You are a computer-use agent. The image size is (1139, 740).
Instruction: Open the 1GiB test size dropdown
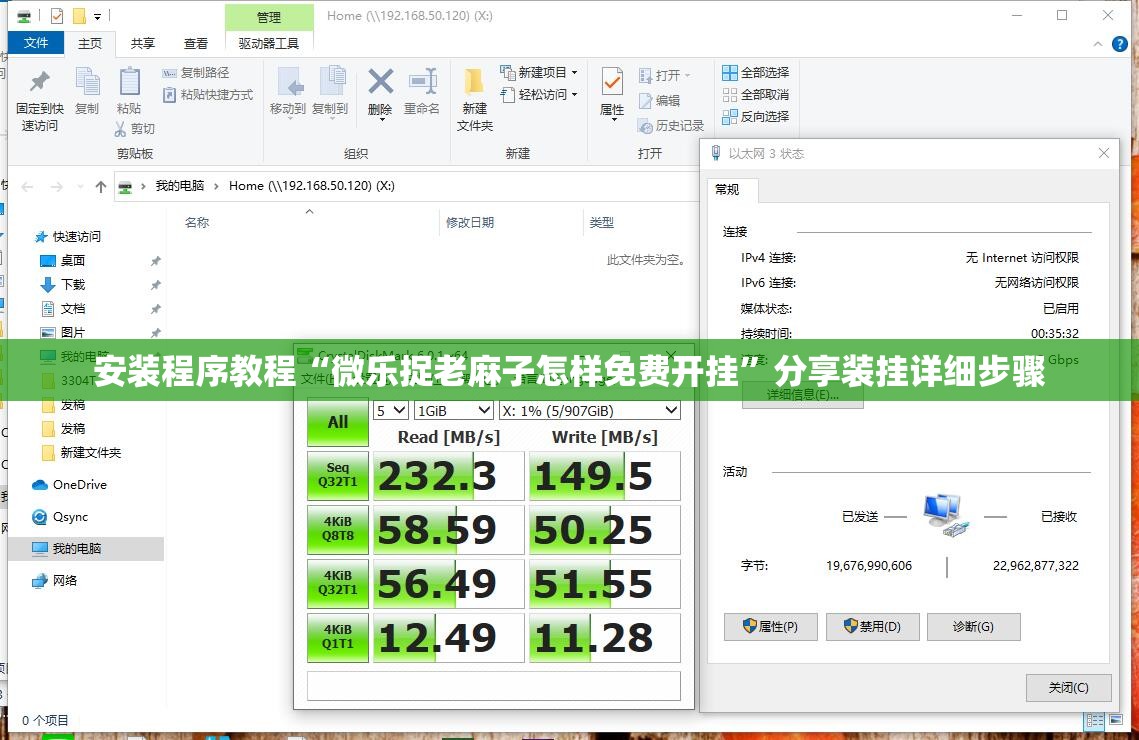(454, 410)
